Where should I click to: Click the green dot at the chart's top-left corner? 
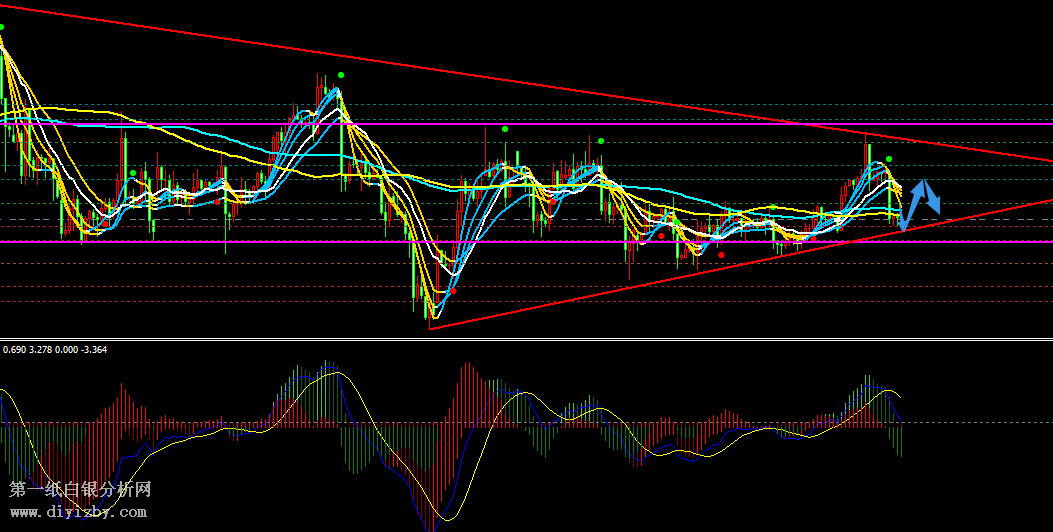pyautogui.click(x=1, y=27)
